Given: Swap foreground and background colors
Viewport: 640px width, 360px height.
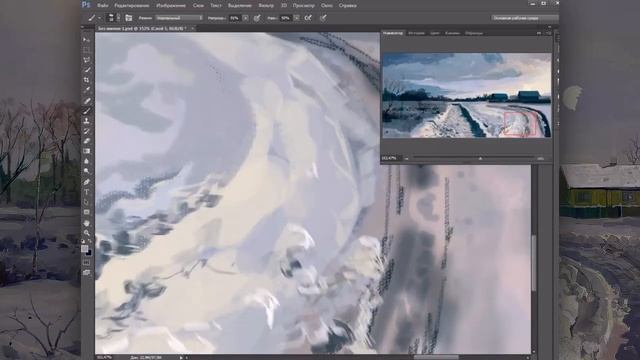Looking at the screenshot, I should point(90,242).
